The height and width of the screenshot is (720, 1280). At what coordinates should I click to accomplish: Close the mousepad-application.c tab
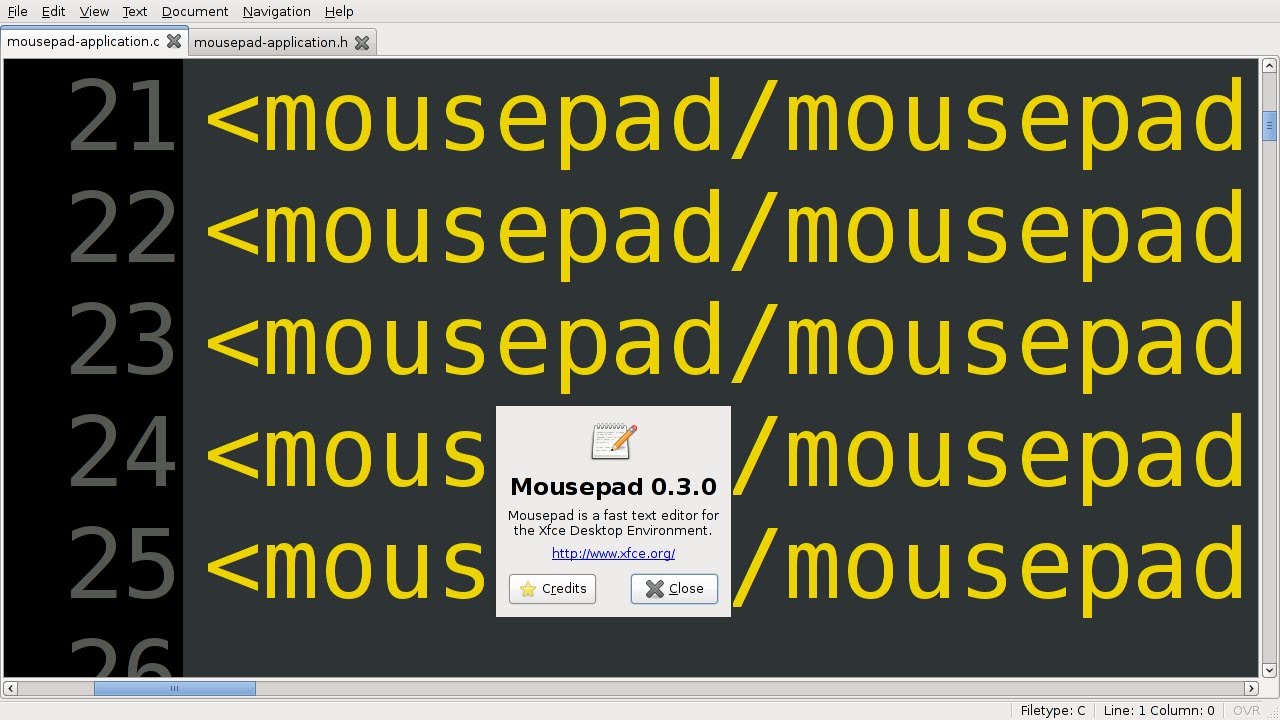(x=174, y=42)
